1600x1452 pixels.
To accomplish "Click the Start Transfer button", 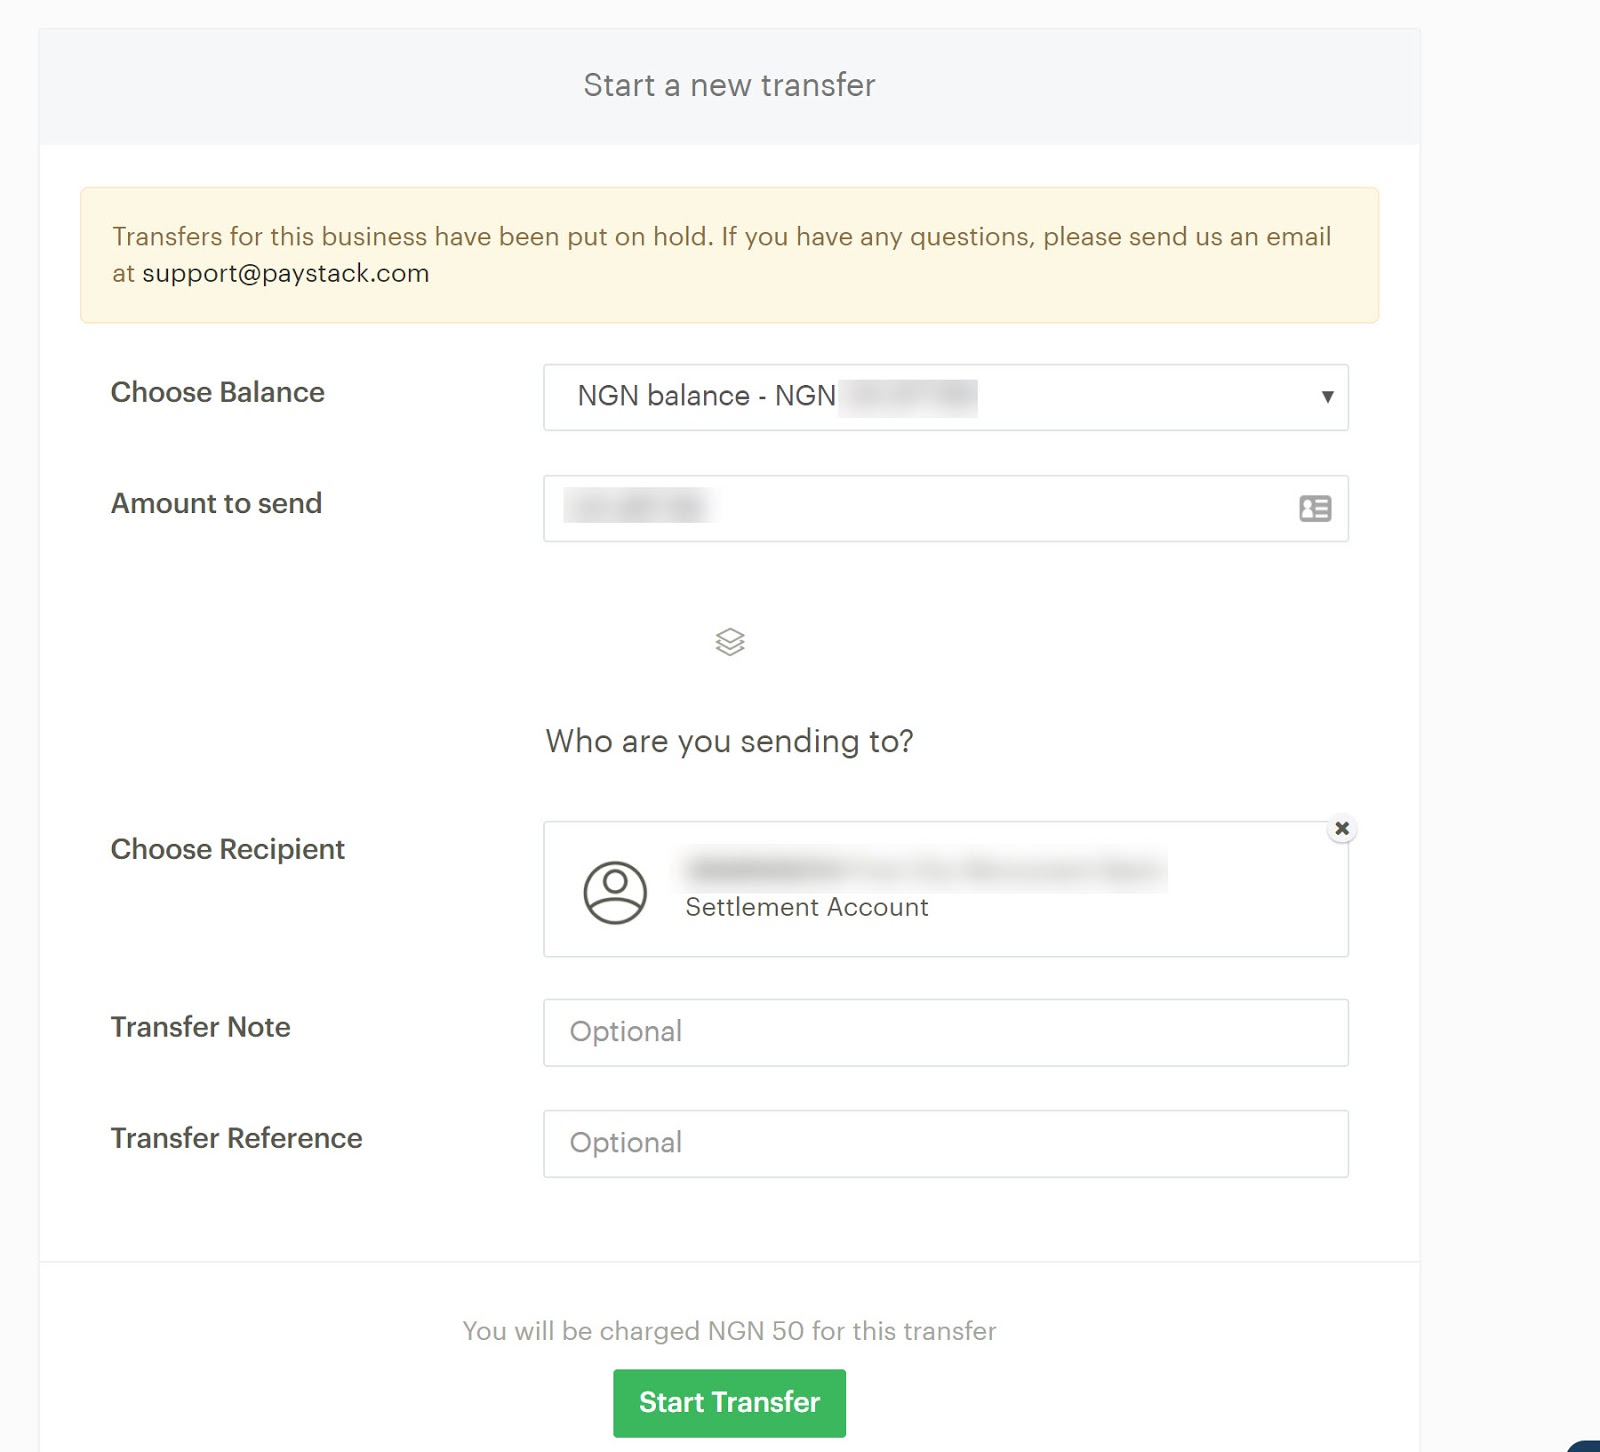I will pos(729,1402).
